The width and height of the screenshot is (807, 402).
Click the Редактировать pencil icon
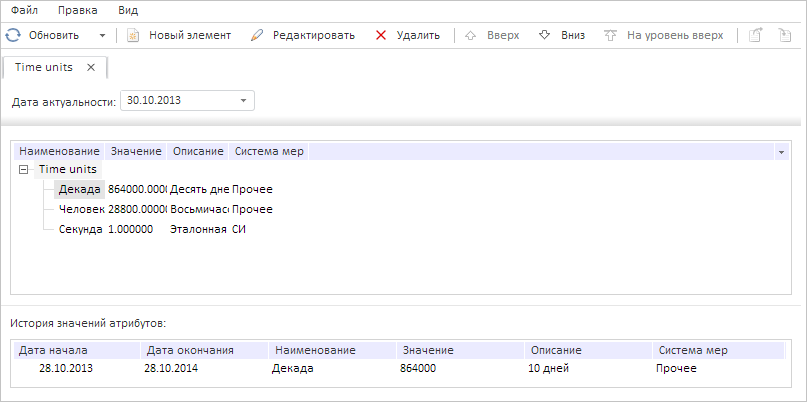point(257,35)
